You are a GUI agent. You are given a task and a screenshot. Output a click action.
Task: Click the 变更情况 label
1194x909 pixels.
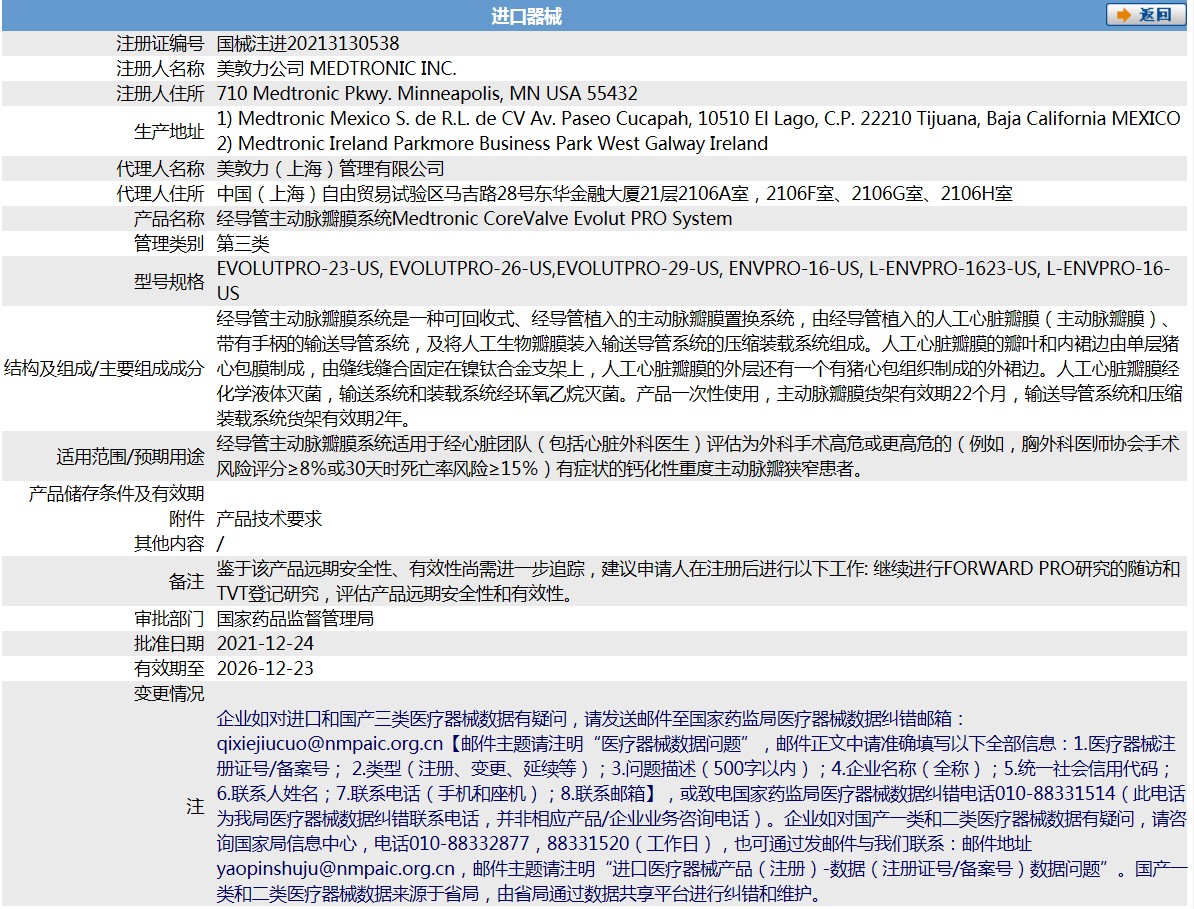pyautogui.click(x=169, y=694)
